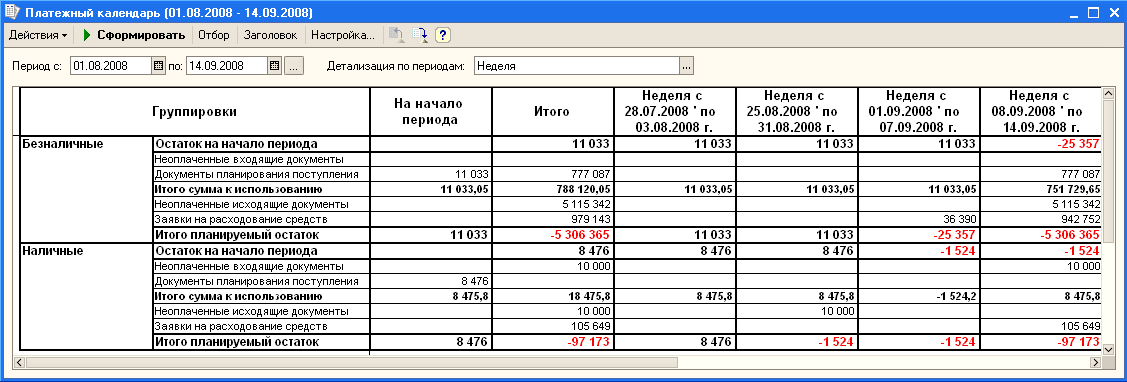Open help with the question mark icon
This screenshot has width=1127, height=382.
point(443,35)
